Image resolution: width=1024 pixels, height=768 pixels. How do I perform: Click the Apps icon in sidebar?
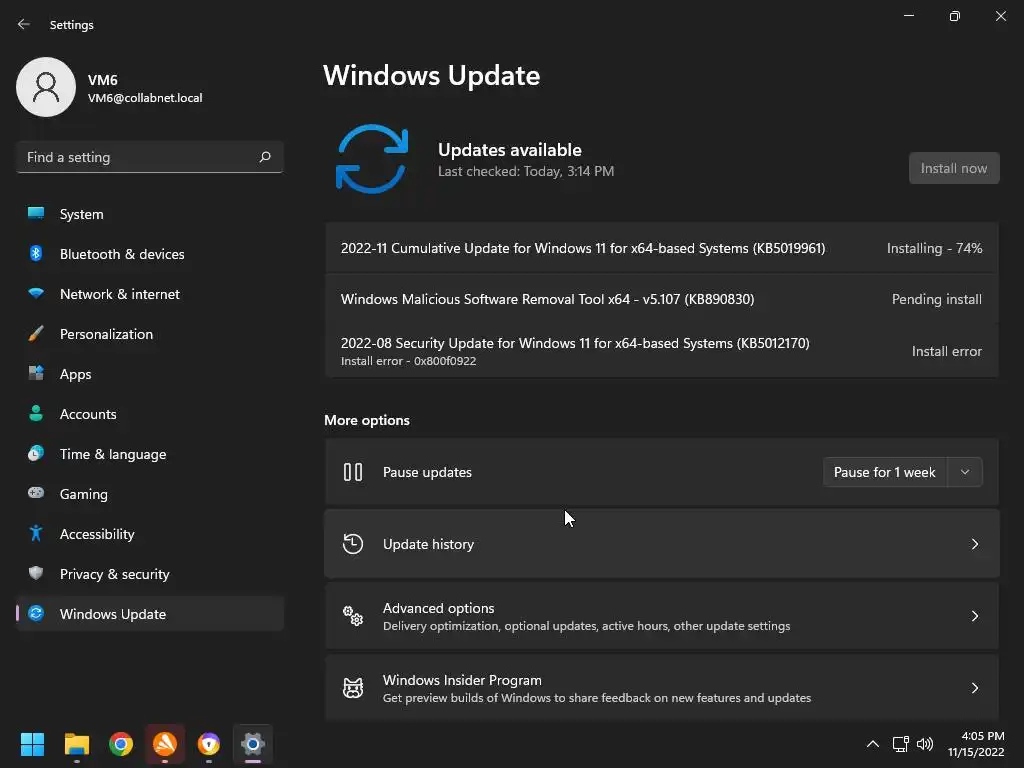36,374
